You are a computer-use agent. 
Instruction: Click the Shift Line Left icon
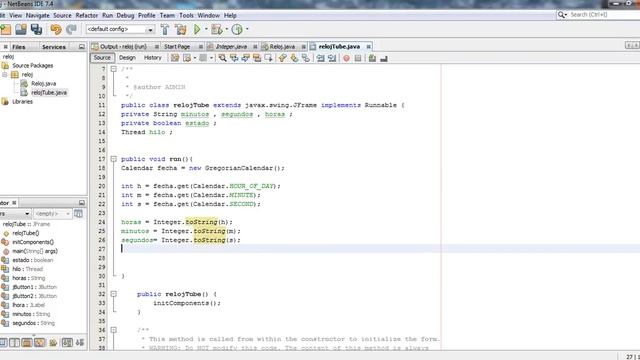(320, 58)
